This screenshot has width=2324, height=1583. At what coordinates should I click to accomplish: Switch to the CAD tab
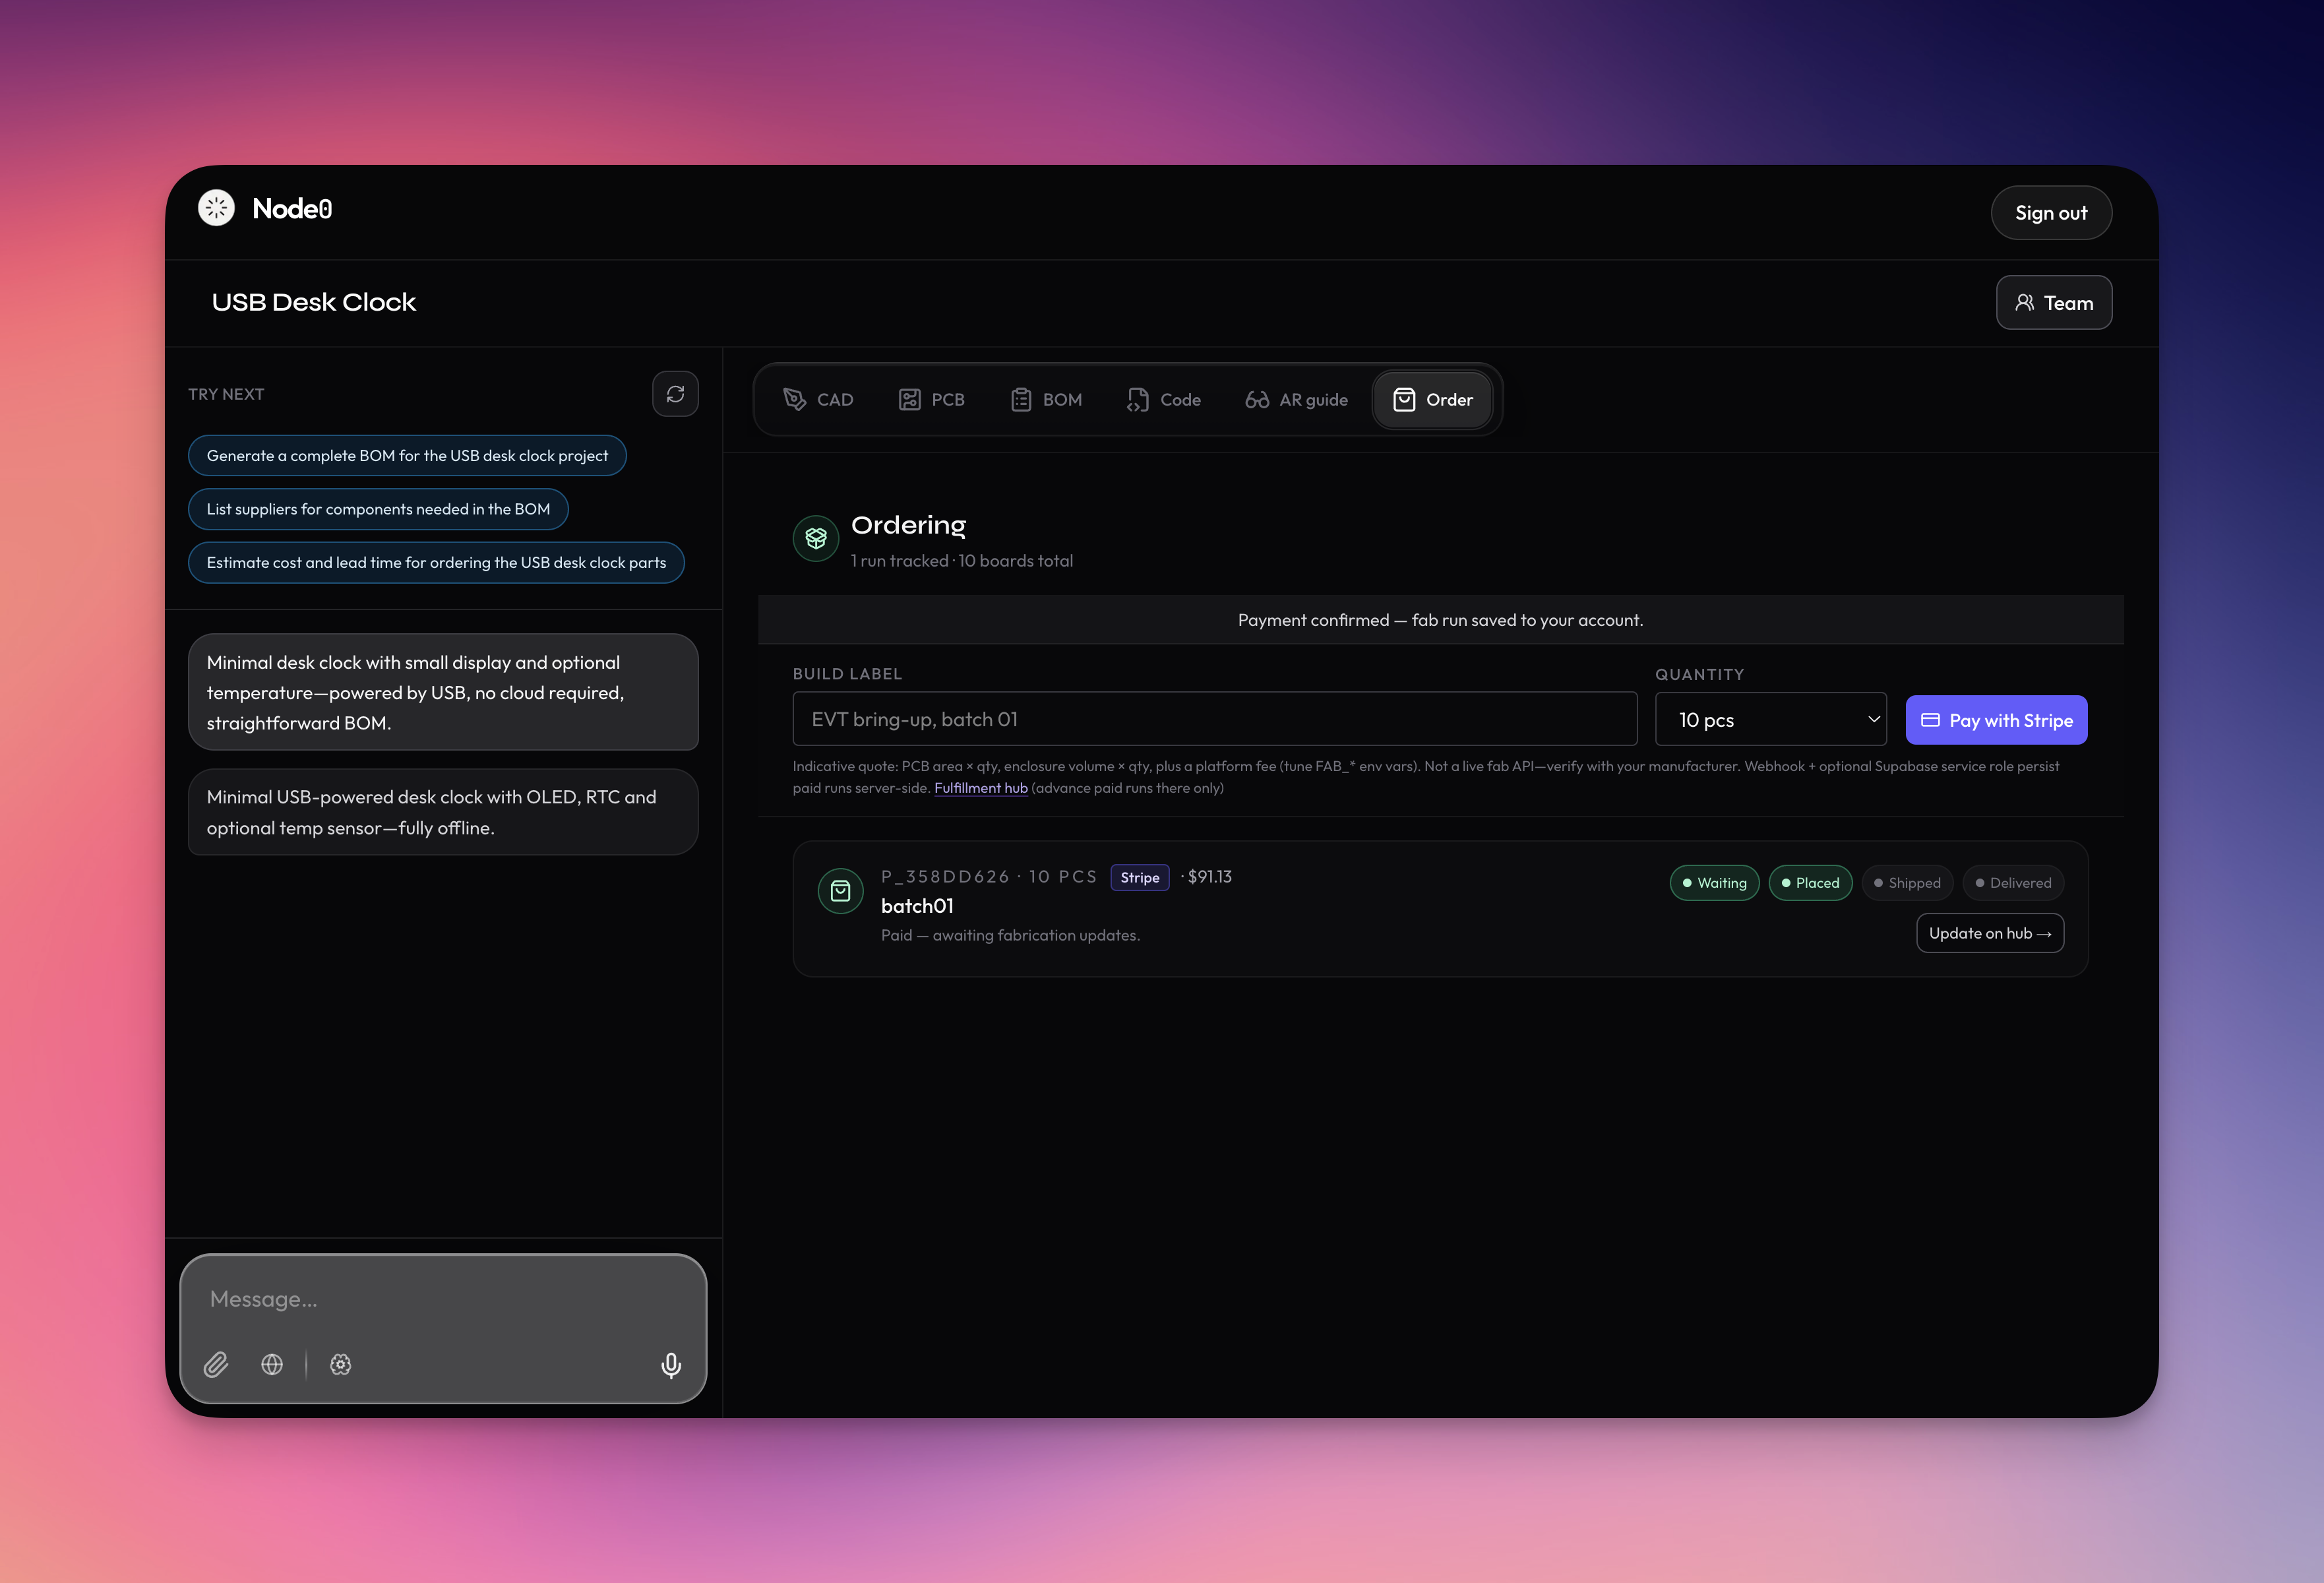pyautogui.click(x=818, y=400)
